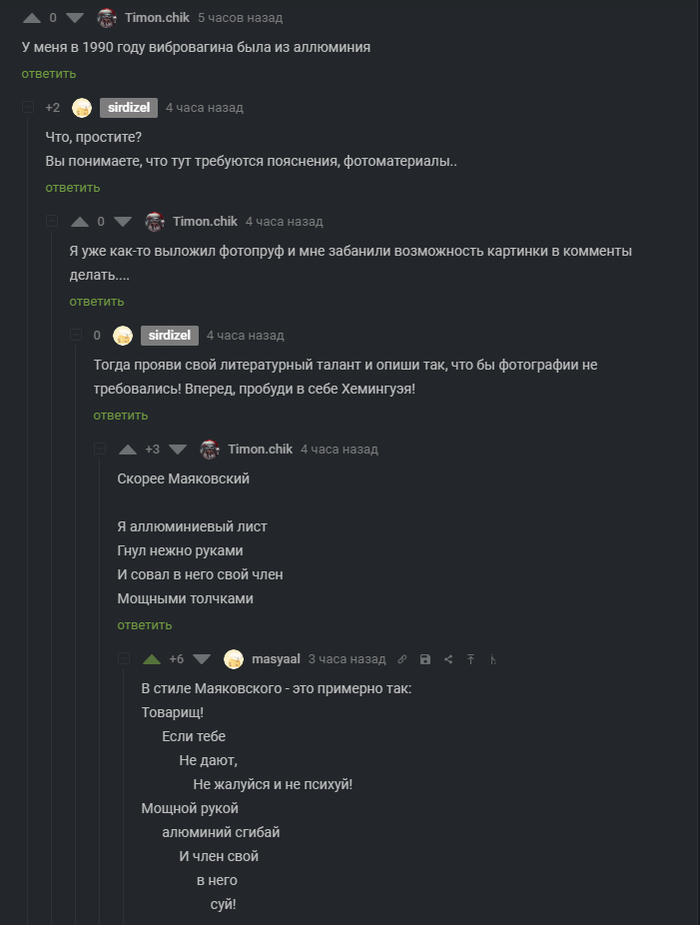
Task: Save masyaal's comment with the floppy icon
Action: point(425,659)
